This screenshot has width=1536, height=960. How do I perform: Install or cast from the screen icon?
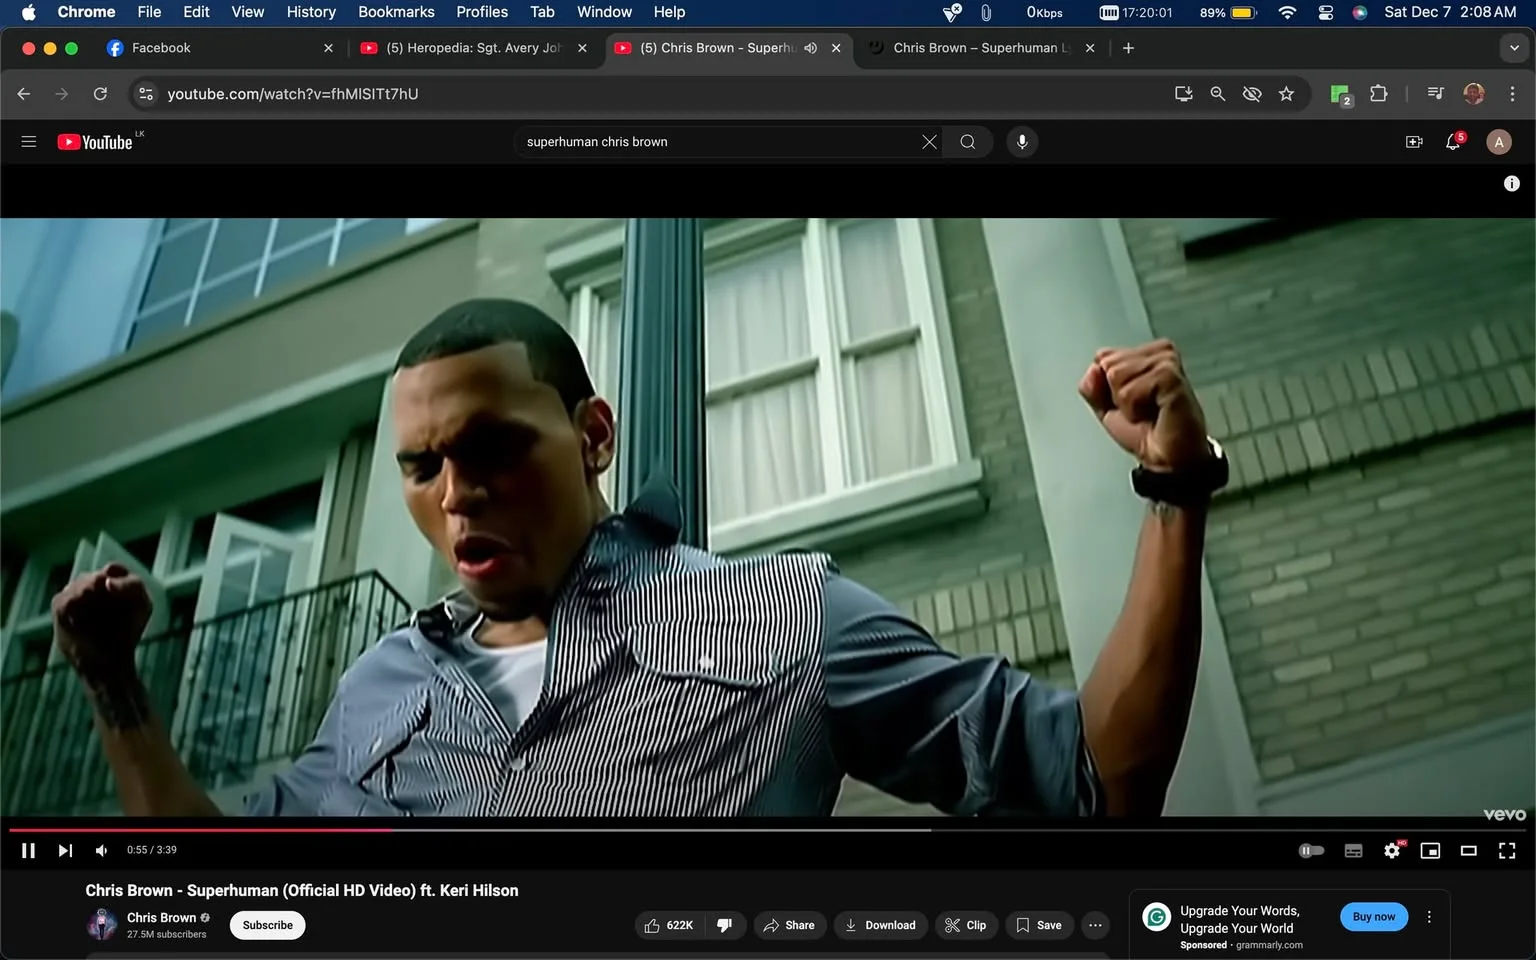[x=1184, y=94]
